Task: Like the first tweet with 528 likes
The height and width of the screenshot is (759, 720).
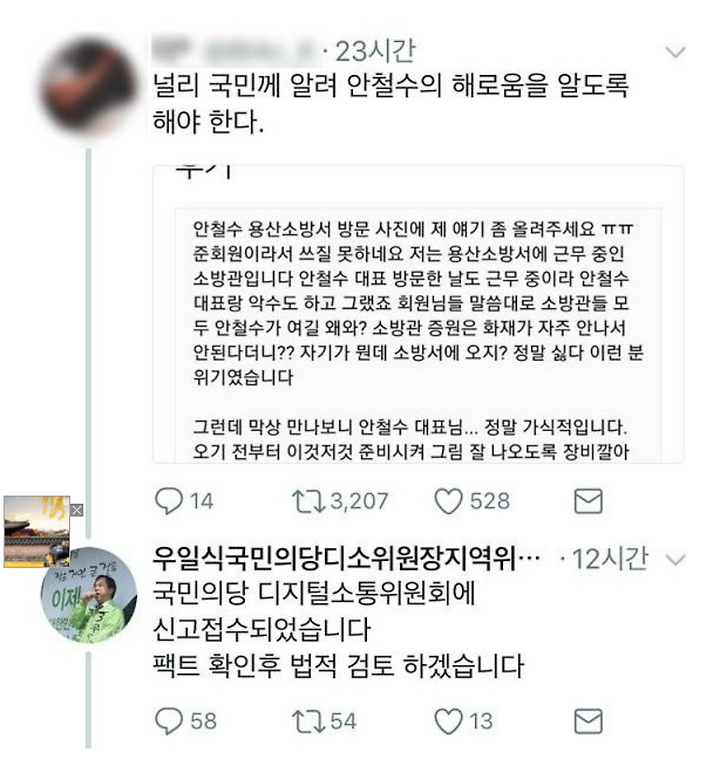Action: coord(448,501)
